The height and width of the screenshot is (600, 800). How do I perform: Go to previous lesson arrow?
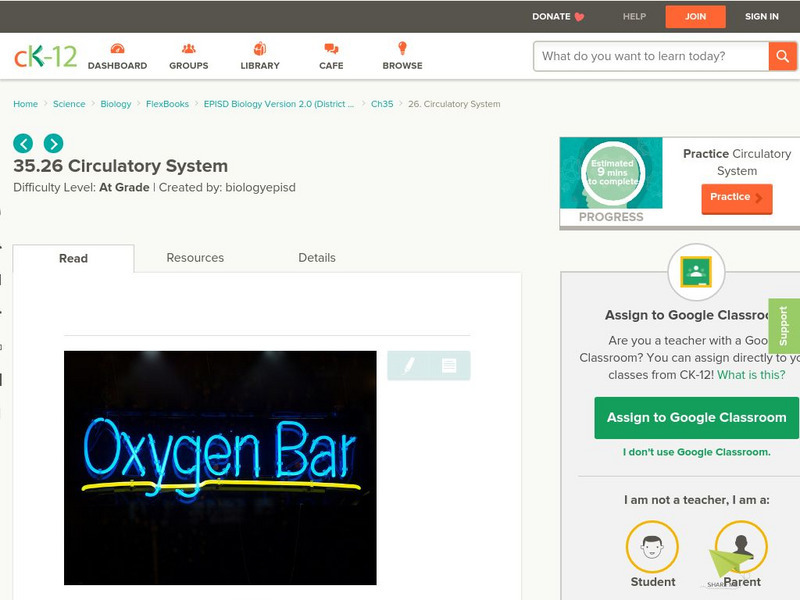(23, 143)
